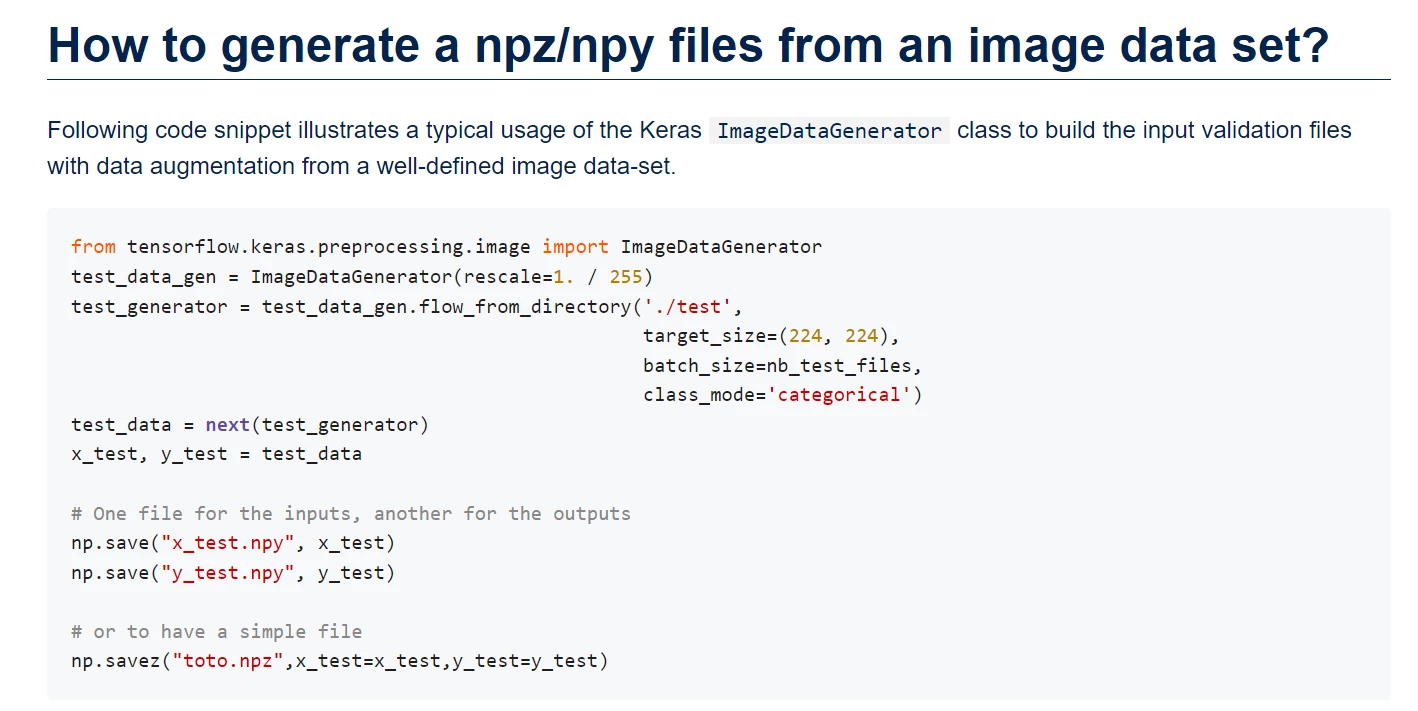This screenshot has height=711, width=1418.
Task: Click the inline code 'ImageDataGenerator' in paragraph
Action: [829, 131]
